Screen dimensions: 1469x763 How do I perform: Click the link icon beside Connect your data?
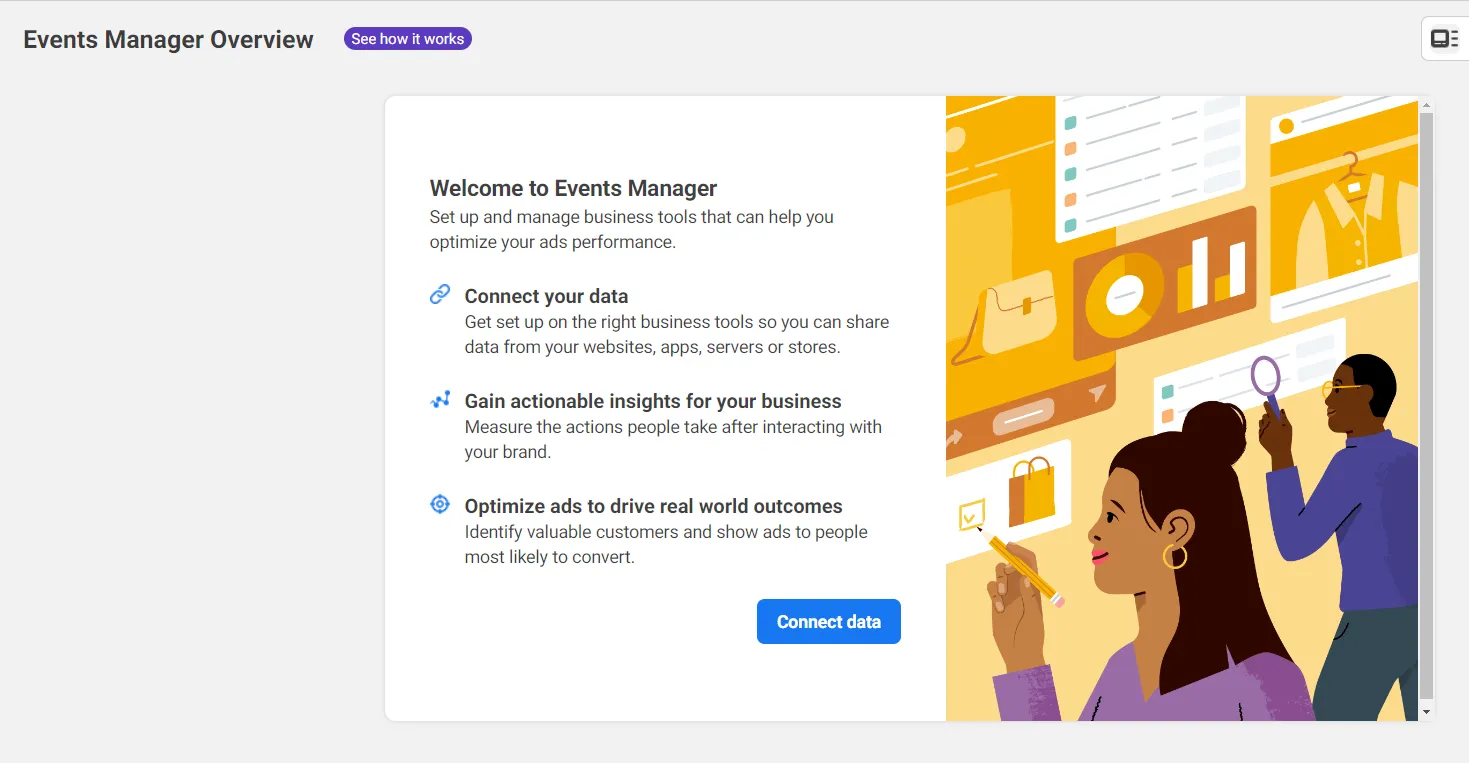tap(440, 294)
